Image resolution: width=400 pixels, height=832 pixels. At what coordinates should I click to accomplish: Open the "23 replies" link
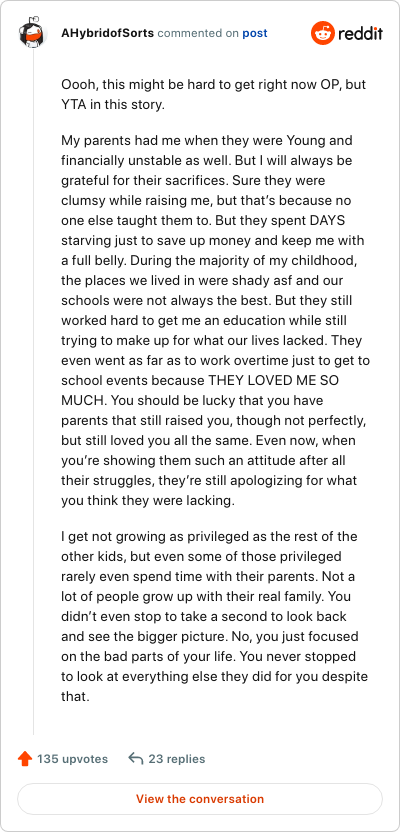point(176,759)
